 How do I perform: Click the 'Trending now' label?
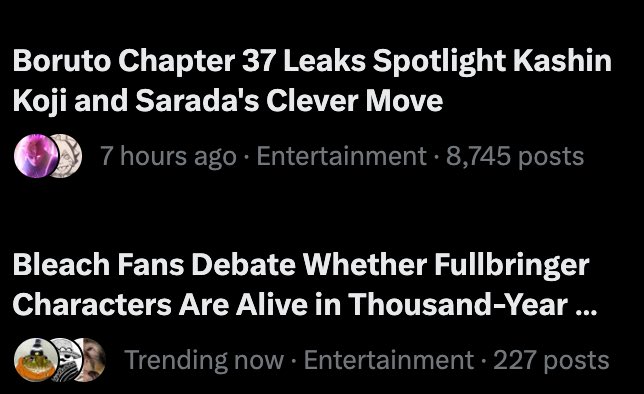[x=204, y=360]
